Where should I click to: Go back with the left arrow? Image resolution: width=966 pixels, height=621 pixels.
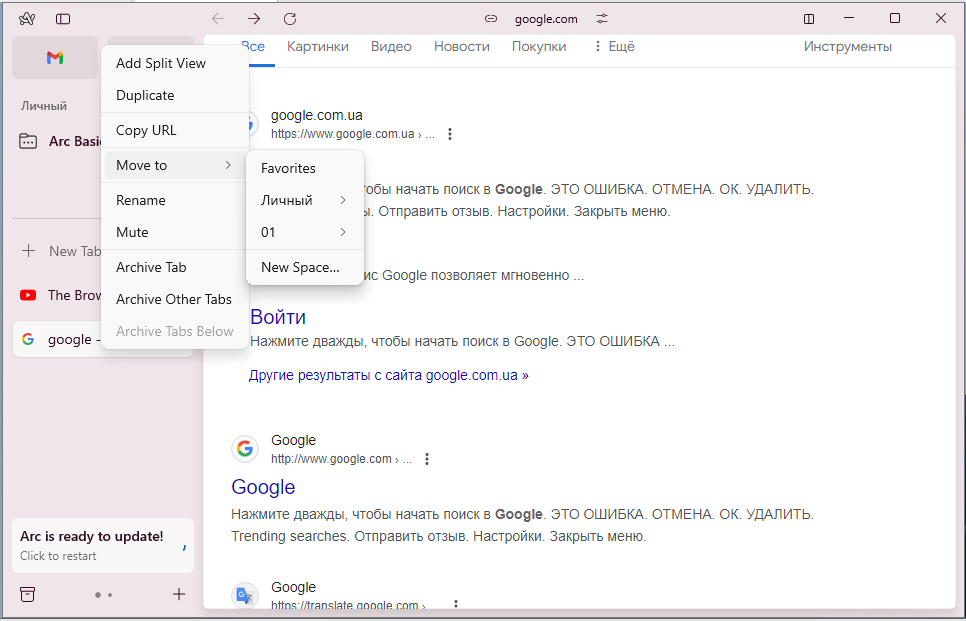point(218,19)
